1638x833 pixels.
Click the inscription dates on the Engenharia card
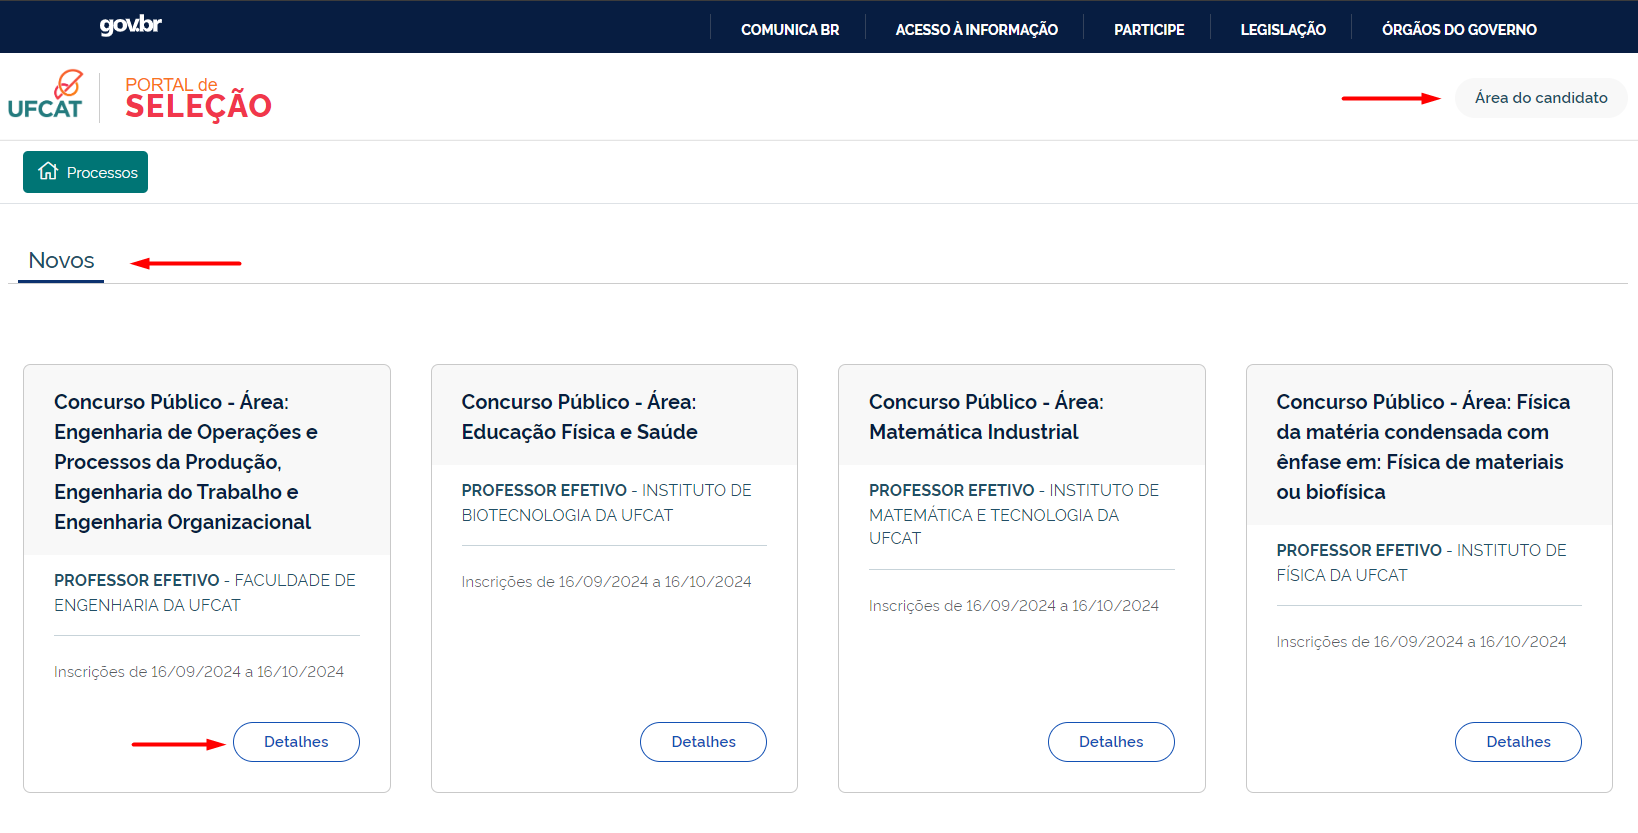click(x=199, y=672)
